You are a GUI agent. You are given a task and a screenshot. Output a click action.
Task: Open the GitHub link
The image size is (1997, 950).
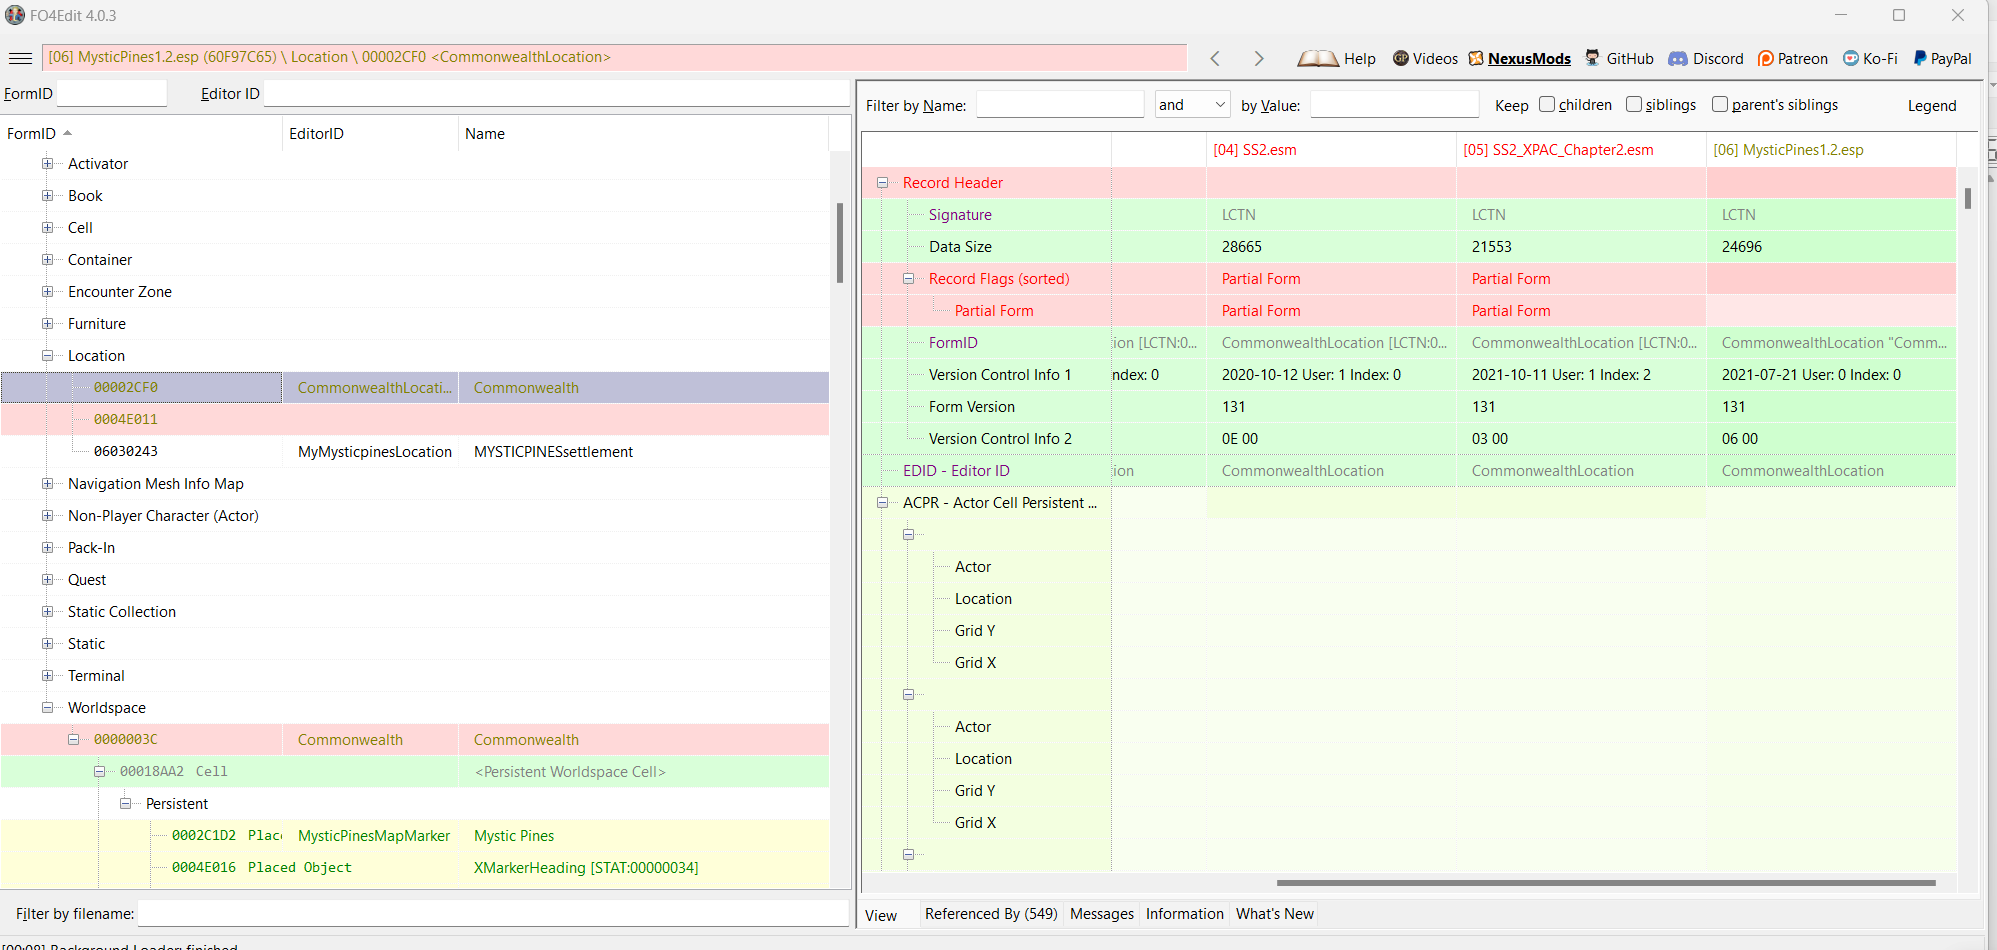click(x=1619, y=58)
